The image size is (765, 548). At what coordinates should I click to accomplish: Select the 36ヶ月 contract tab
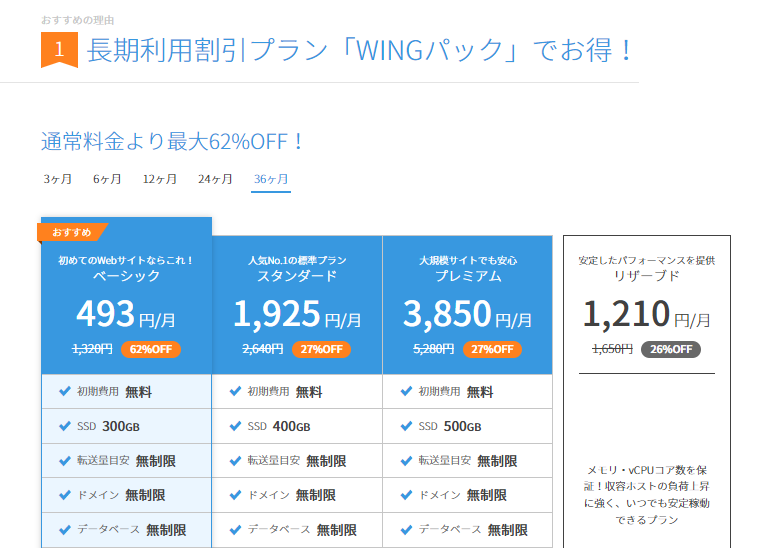[x=271, y=179]
